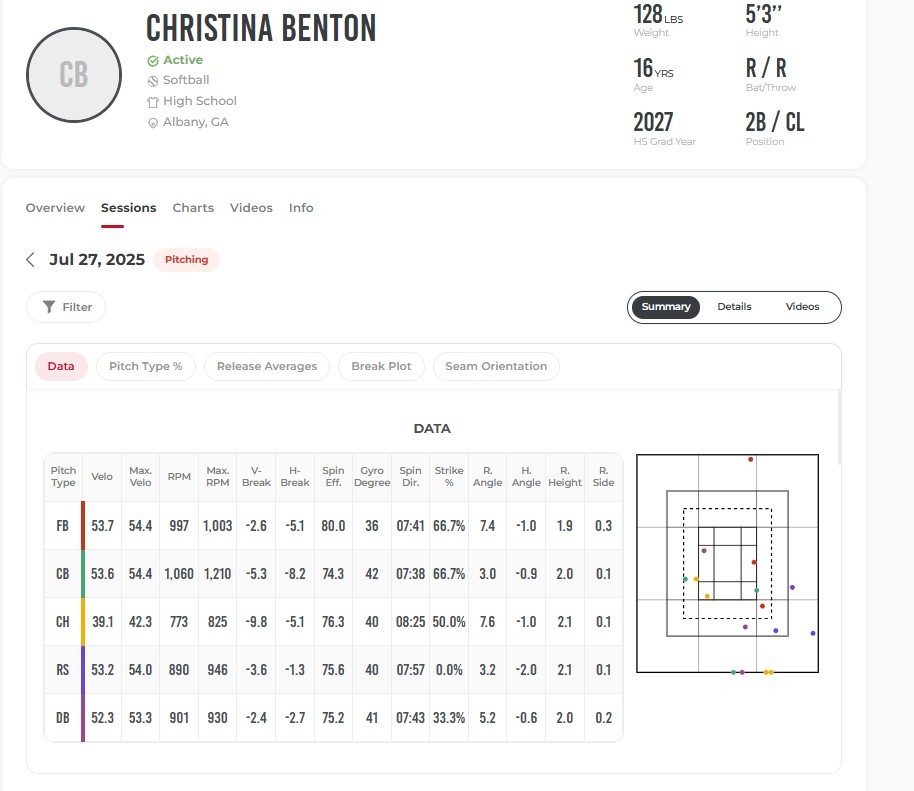The image size is (914, 791).
Task: Show the Pitch Type % panel
Action: point(146,366)
